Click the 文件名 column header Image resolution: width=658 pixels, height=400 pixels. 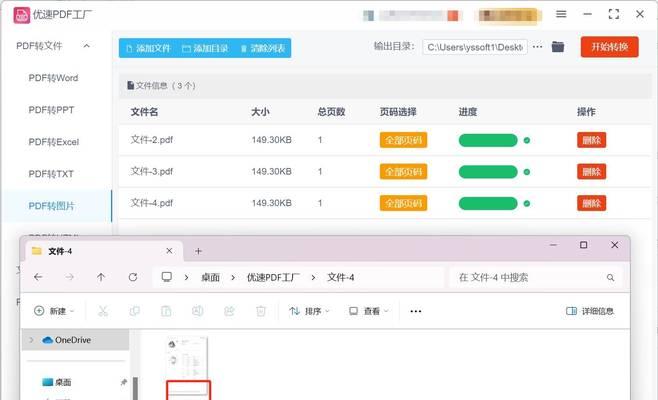144,112
